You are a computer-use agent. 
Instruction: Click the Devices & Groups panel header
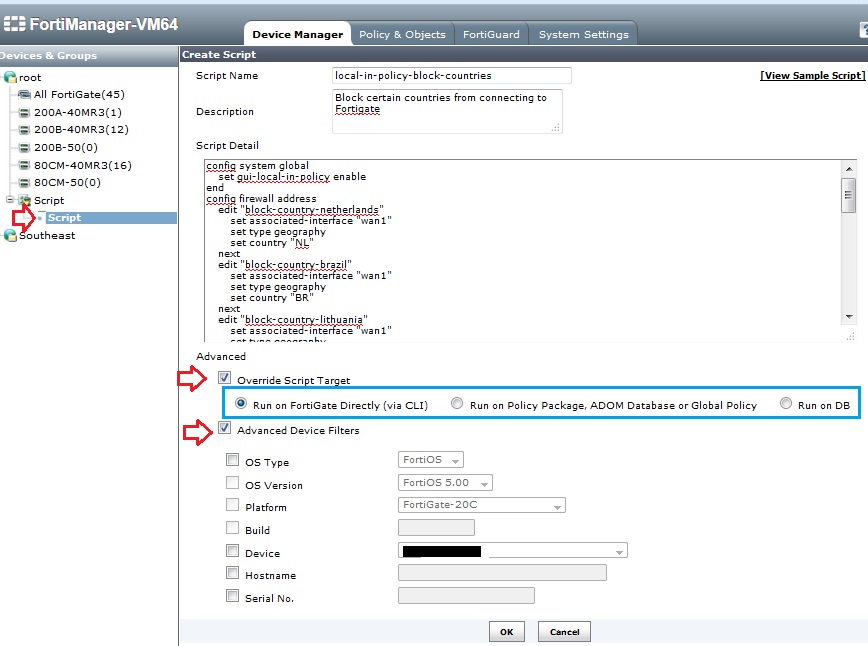point(89,55)
